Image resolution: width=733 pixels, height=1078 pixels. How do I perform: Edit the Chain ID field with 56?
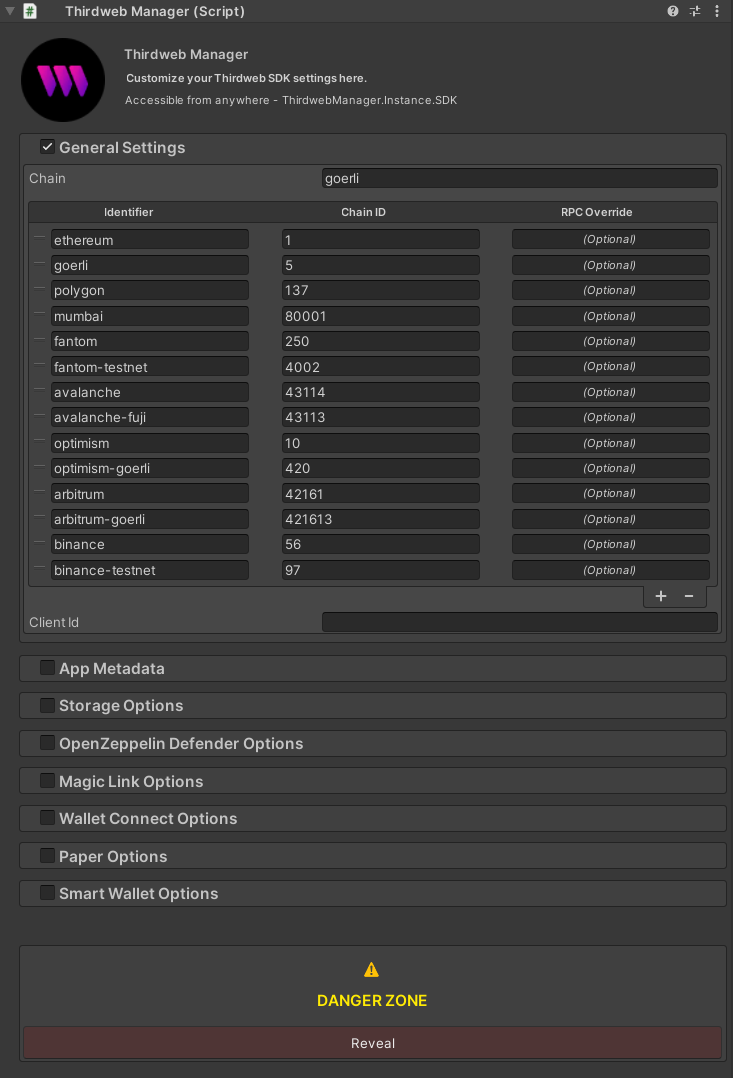pos(381,544)
